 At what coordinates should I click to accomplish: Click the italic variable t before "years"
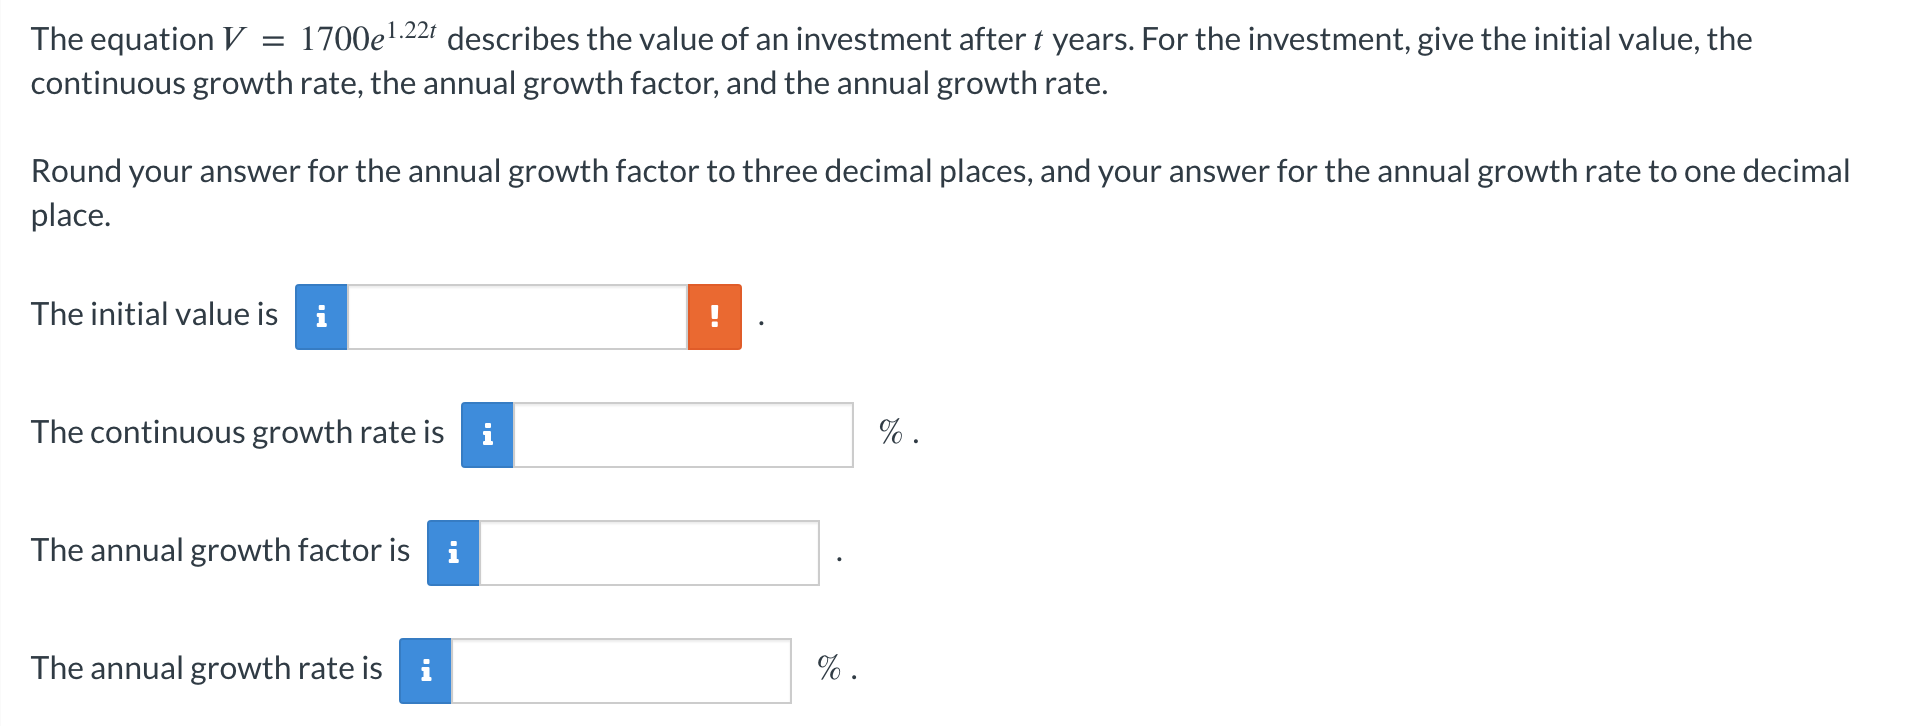pos(1038,40)
